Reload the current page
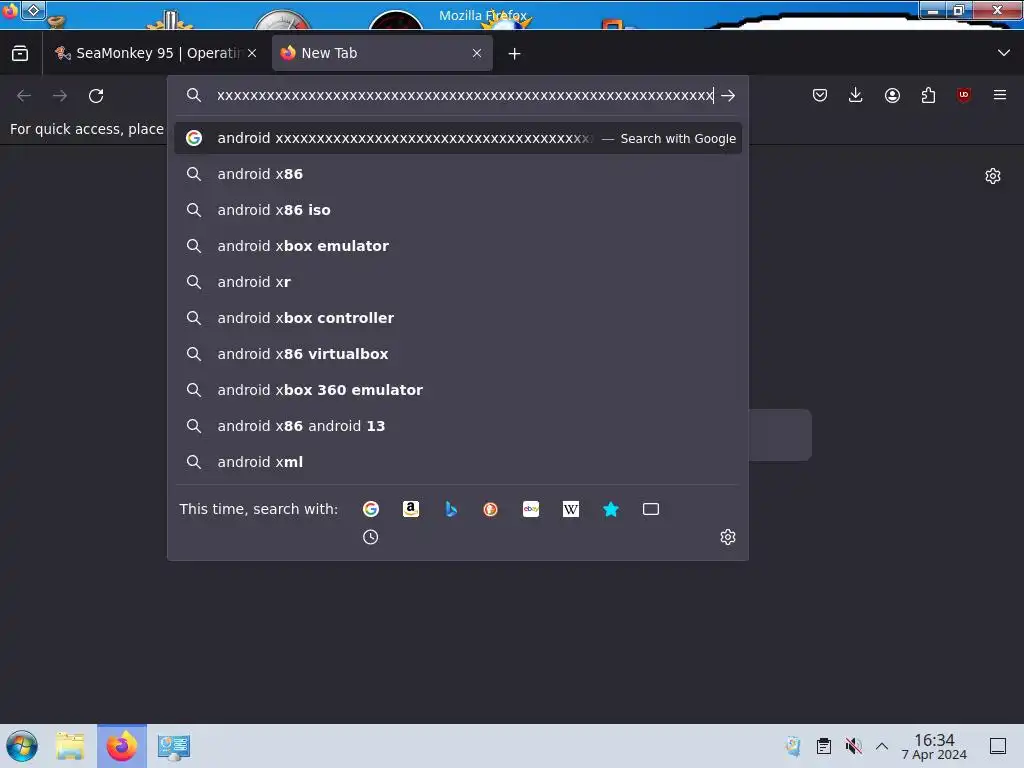Screen dimensions: 1024x768 tap(96, 96)
